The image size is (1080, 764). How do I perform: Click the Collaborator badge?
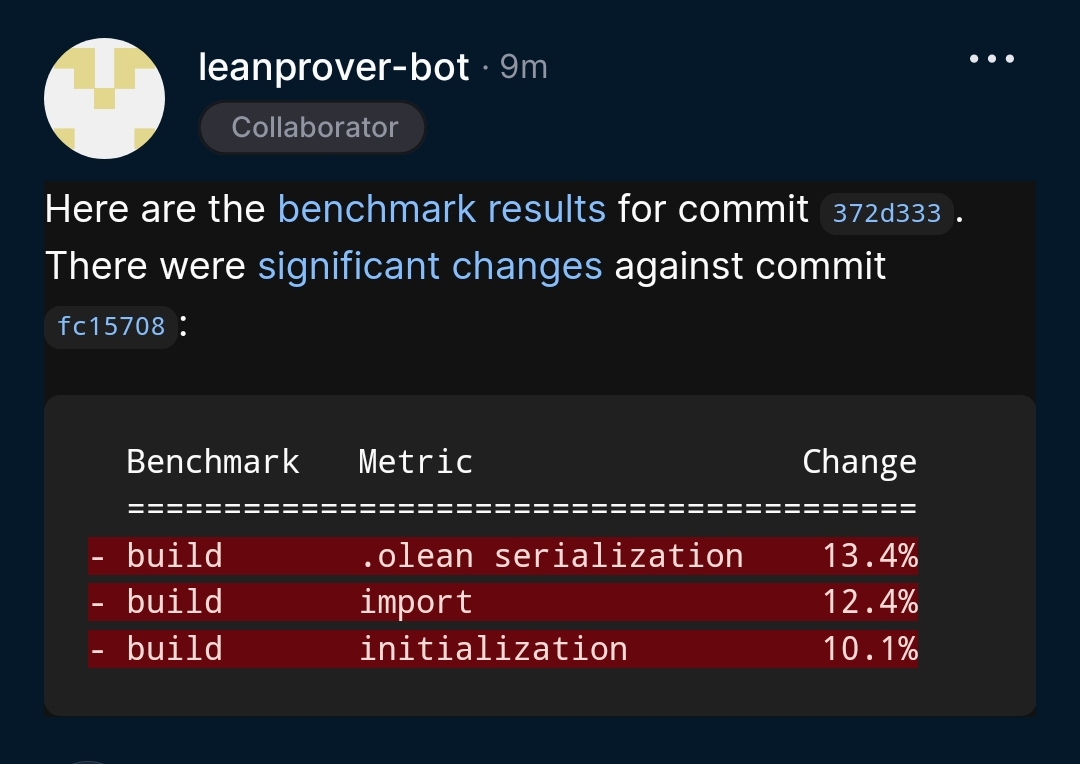(313, 127)
